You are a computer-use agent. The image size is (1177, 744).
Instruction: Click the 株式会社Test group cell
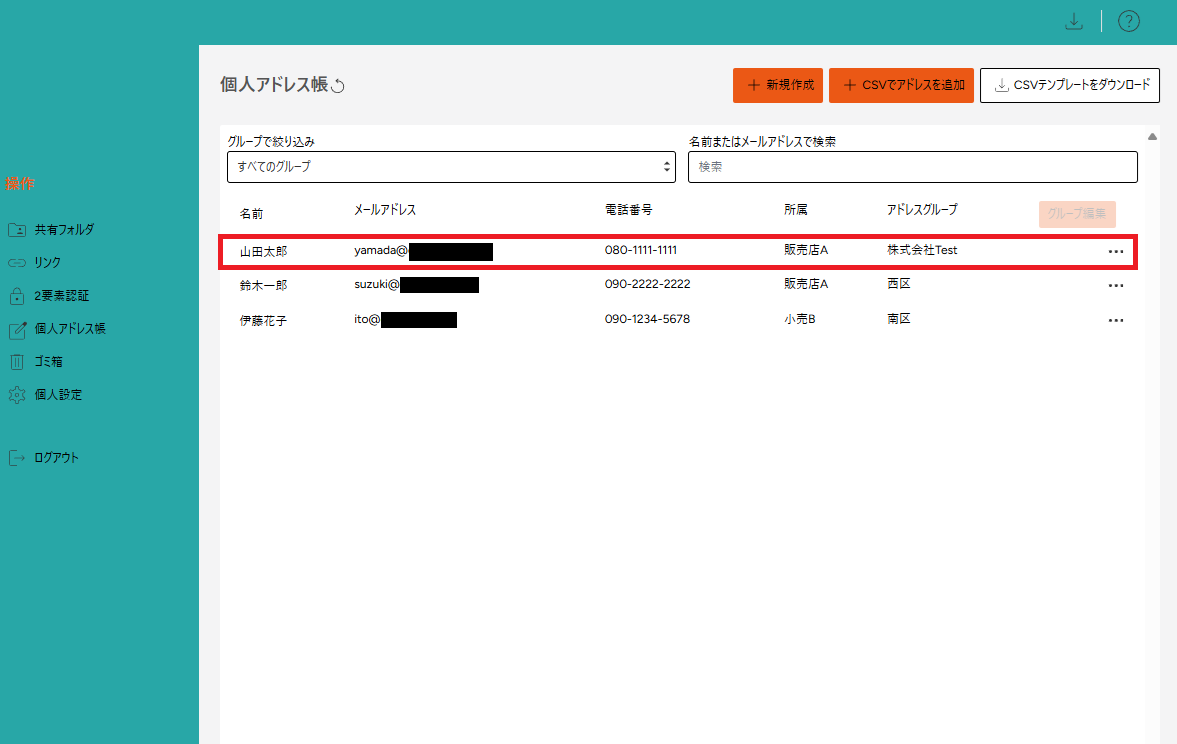[923, 250]
